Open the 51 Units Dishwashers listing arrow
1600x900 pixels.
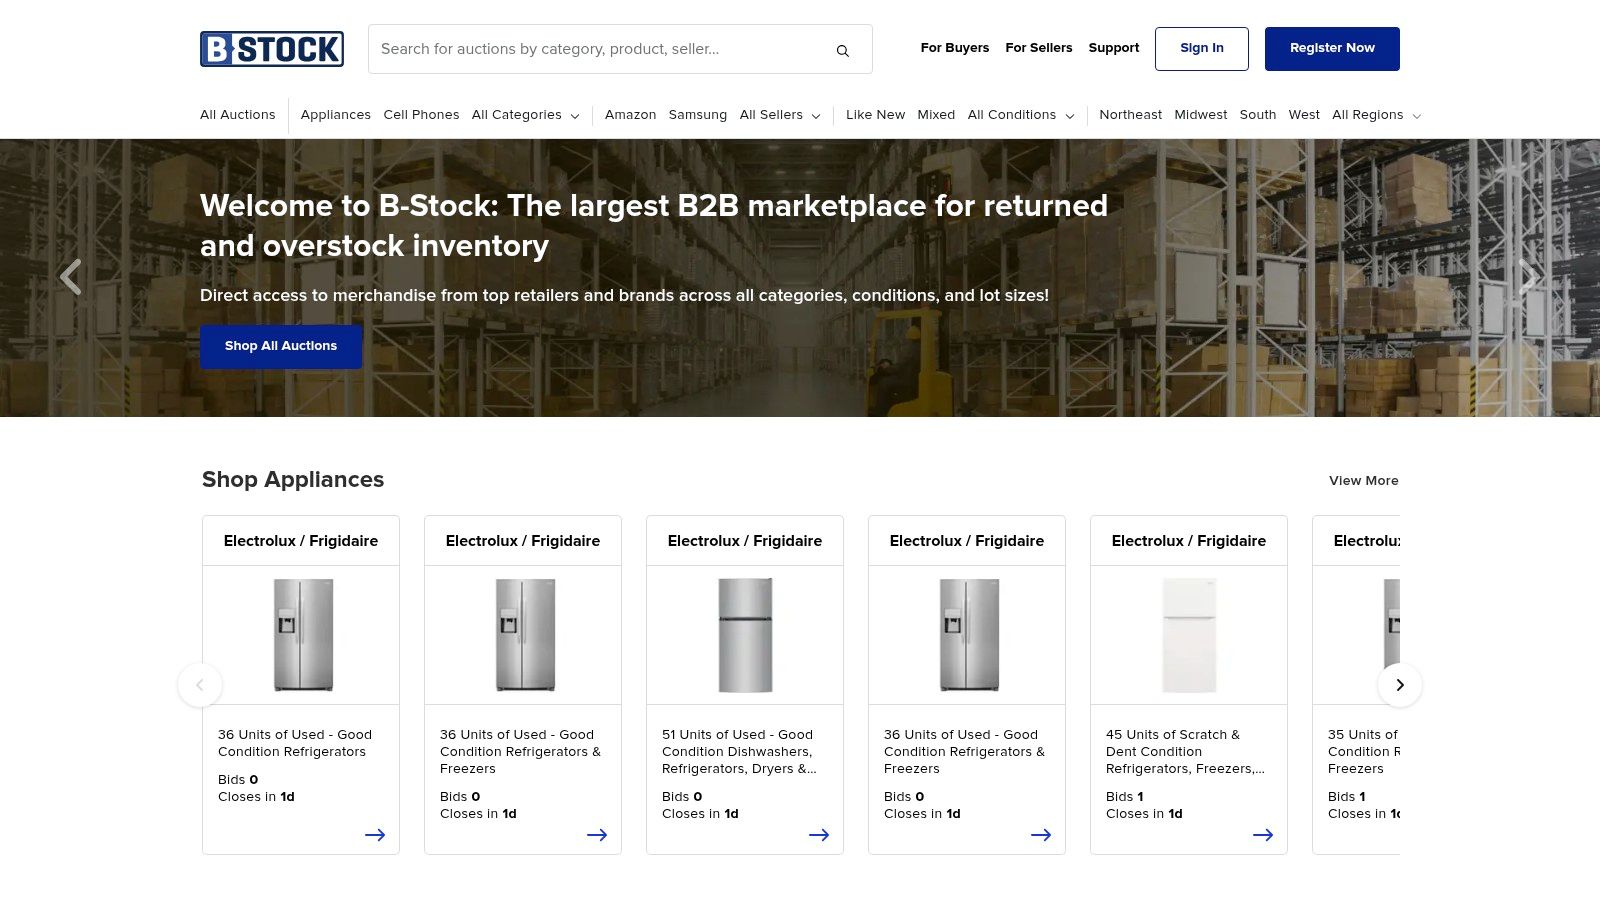coord(819,835)
